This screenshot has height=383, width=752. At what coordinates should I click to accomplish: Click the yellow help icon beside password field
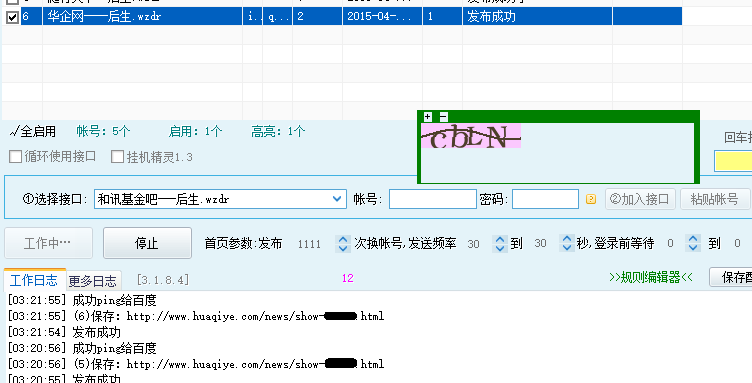pyautogui.click(x=591, y=199)
